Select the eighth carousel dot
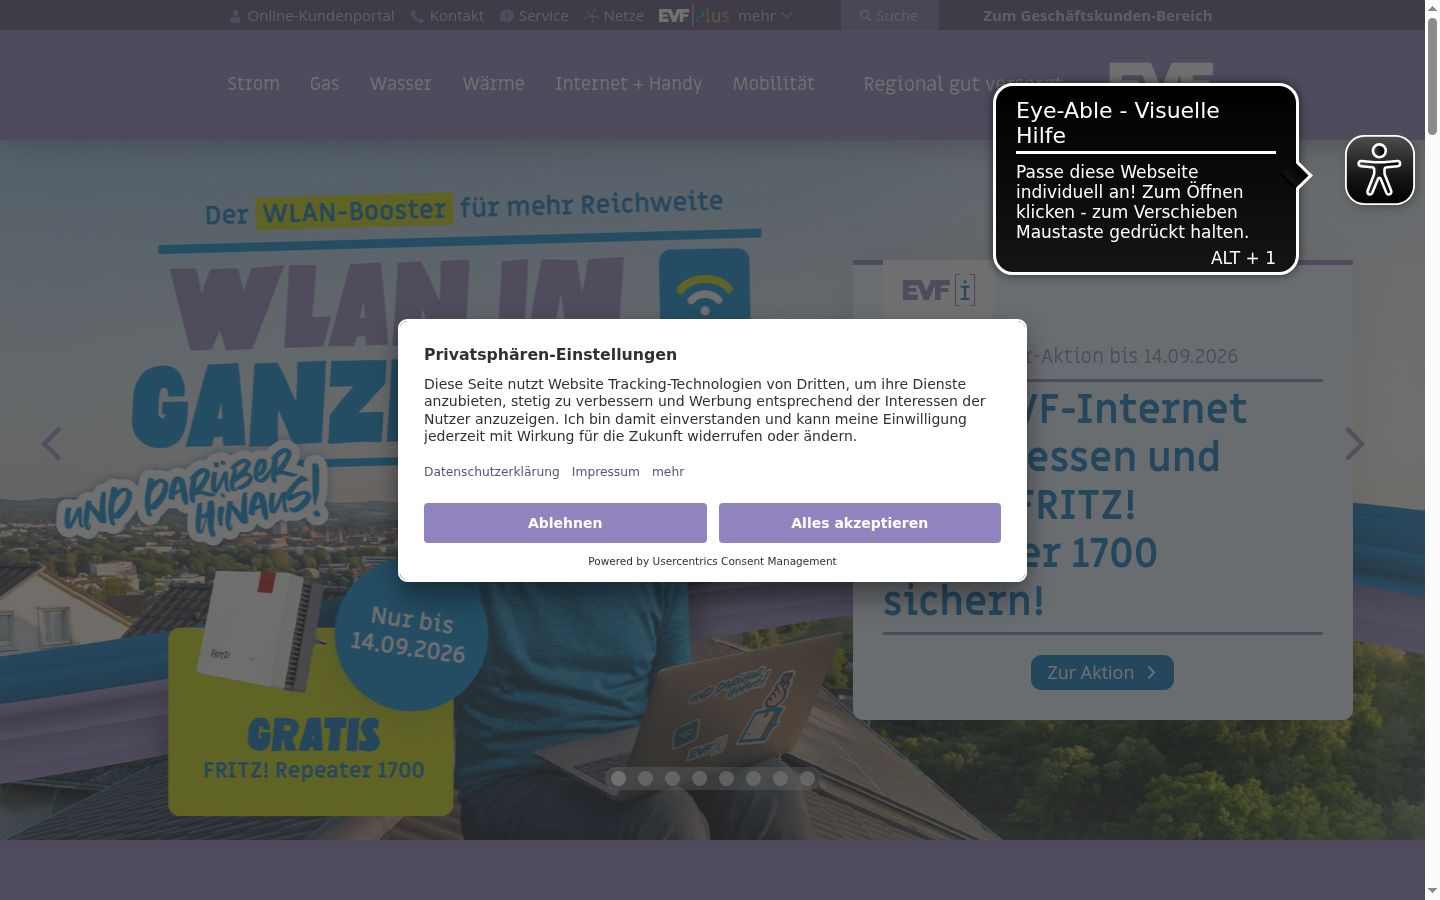This screenshot has height=900, width=1440. click(807, 778)
